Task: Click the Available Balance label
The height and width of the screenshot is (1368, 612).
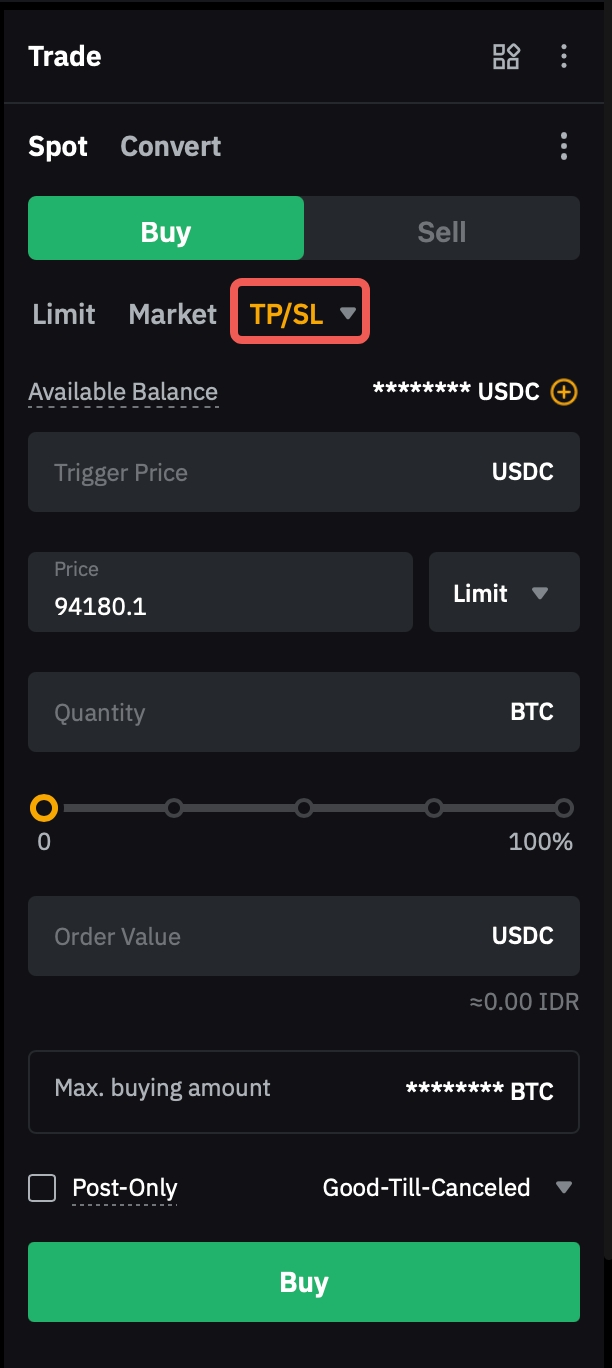Action: (123, 392)
